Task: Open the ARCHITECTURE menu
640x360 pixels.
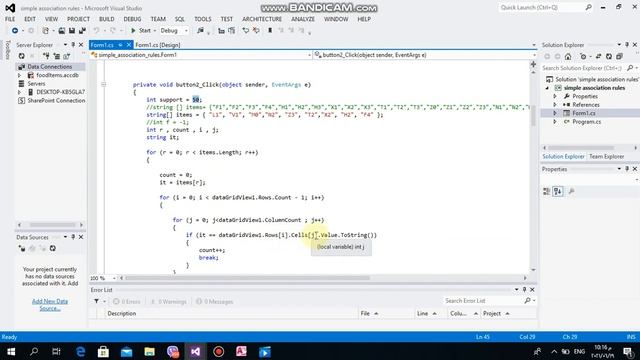Action: click(x=262, y=19)
